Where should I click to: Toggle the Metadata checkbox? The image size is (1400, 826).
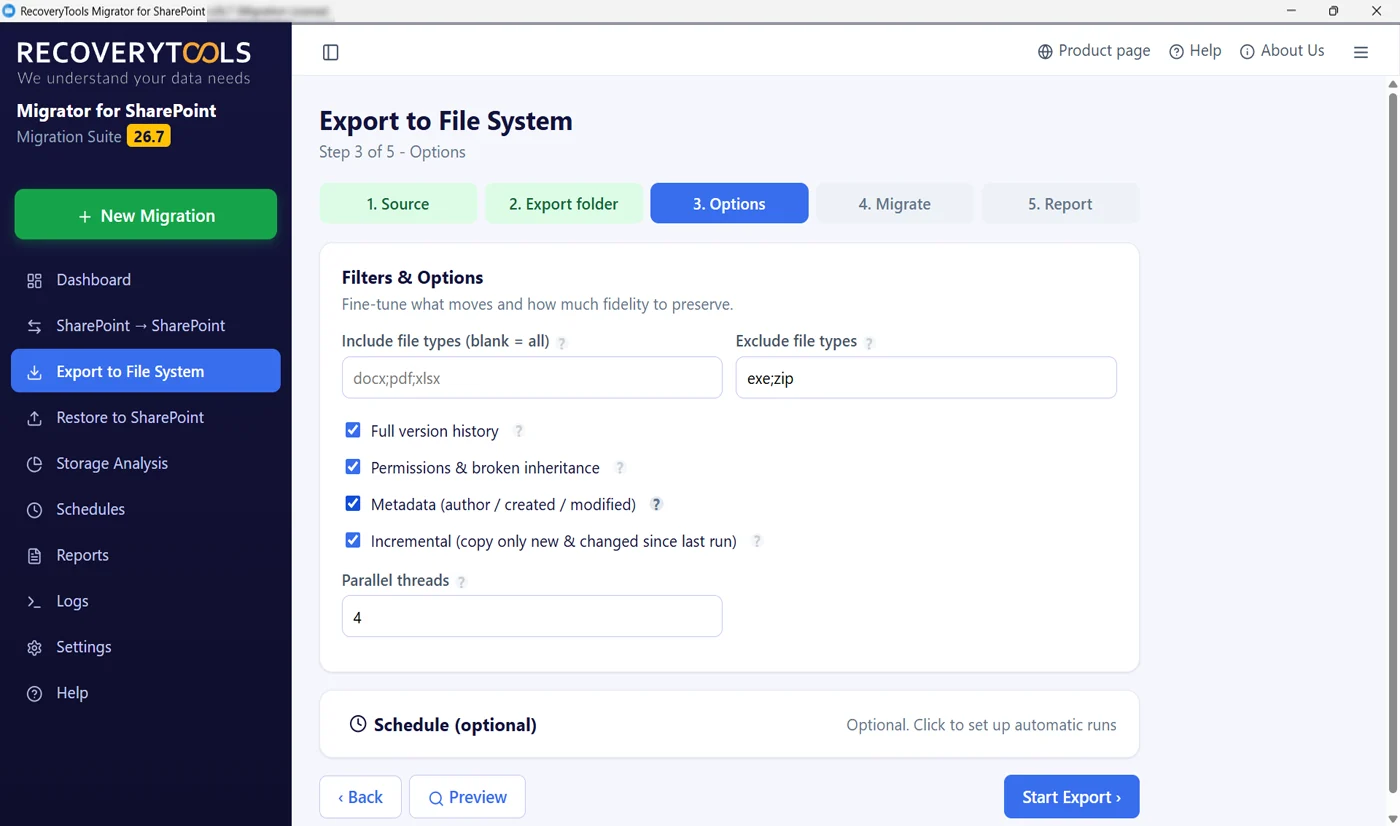click(x=353, y=504)
